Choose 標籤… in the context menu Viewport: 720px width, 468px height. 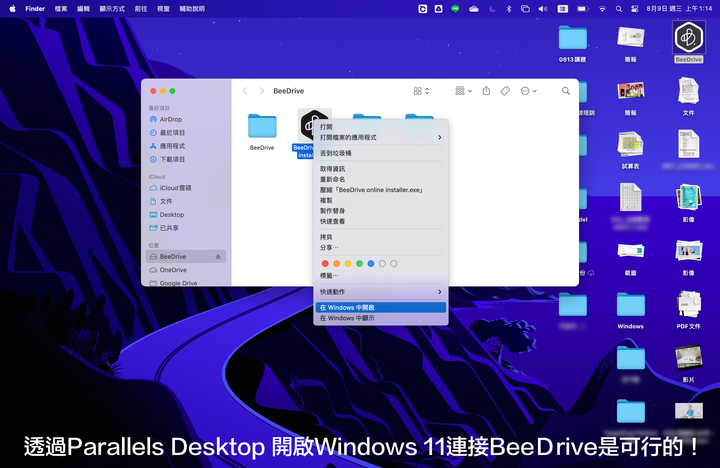tap(380, 276)
